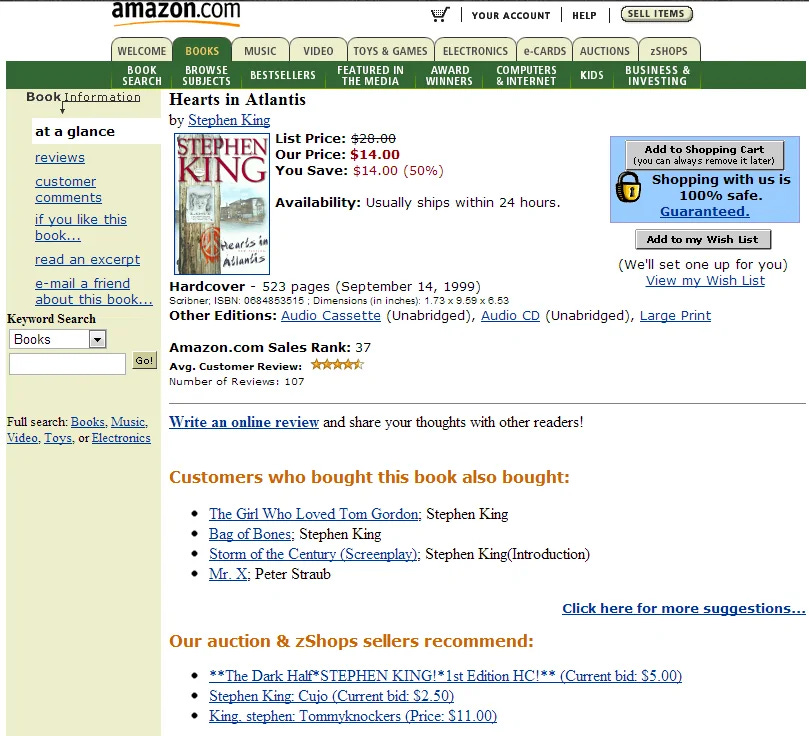Open the zShops tab
This screenshot has width=809, height=736.
[x=669, y=51]
